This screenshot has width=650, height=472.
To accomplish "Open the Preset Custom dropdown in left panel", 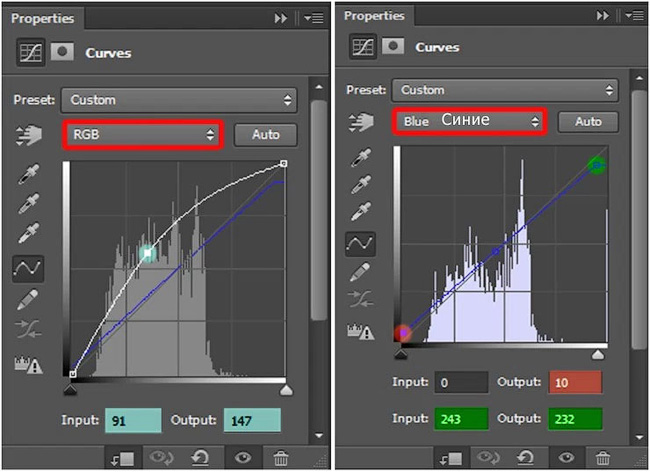I will (179, 100).
